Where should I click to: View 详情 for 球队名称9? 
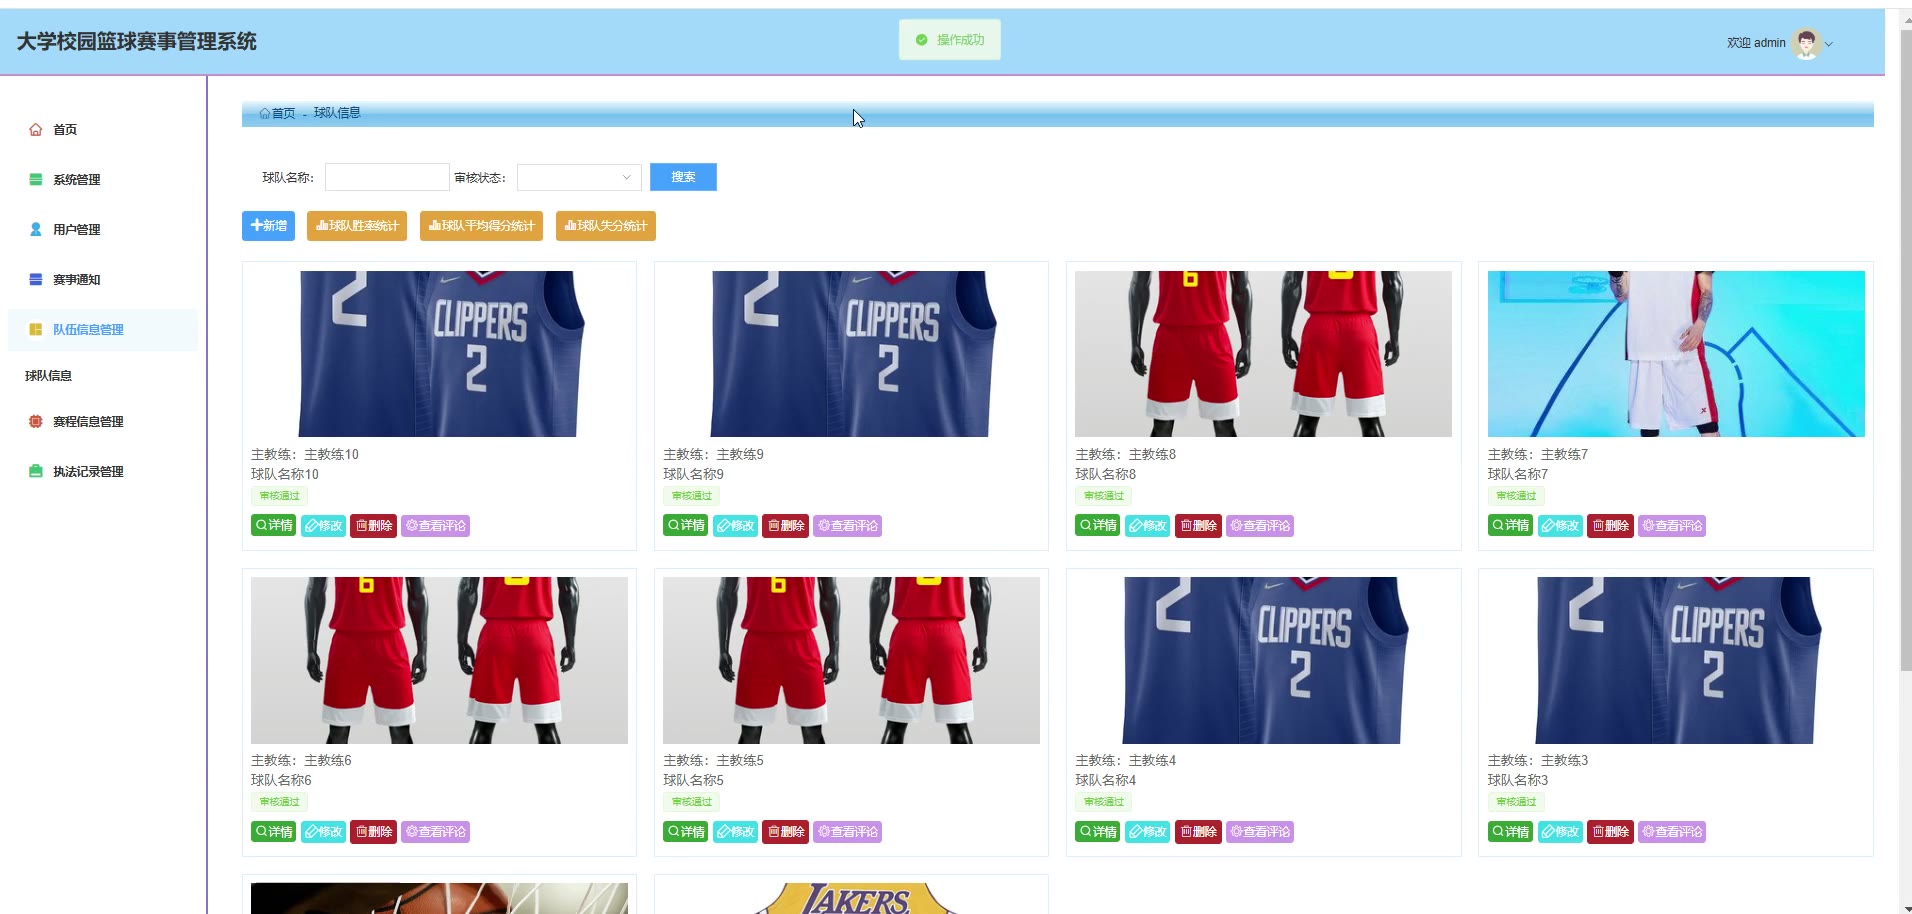(x=685, y=526)
